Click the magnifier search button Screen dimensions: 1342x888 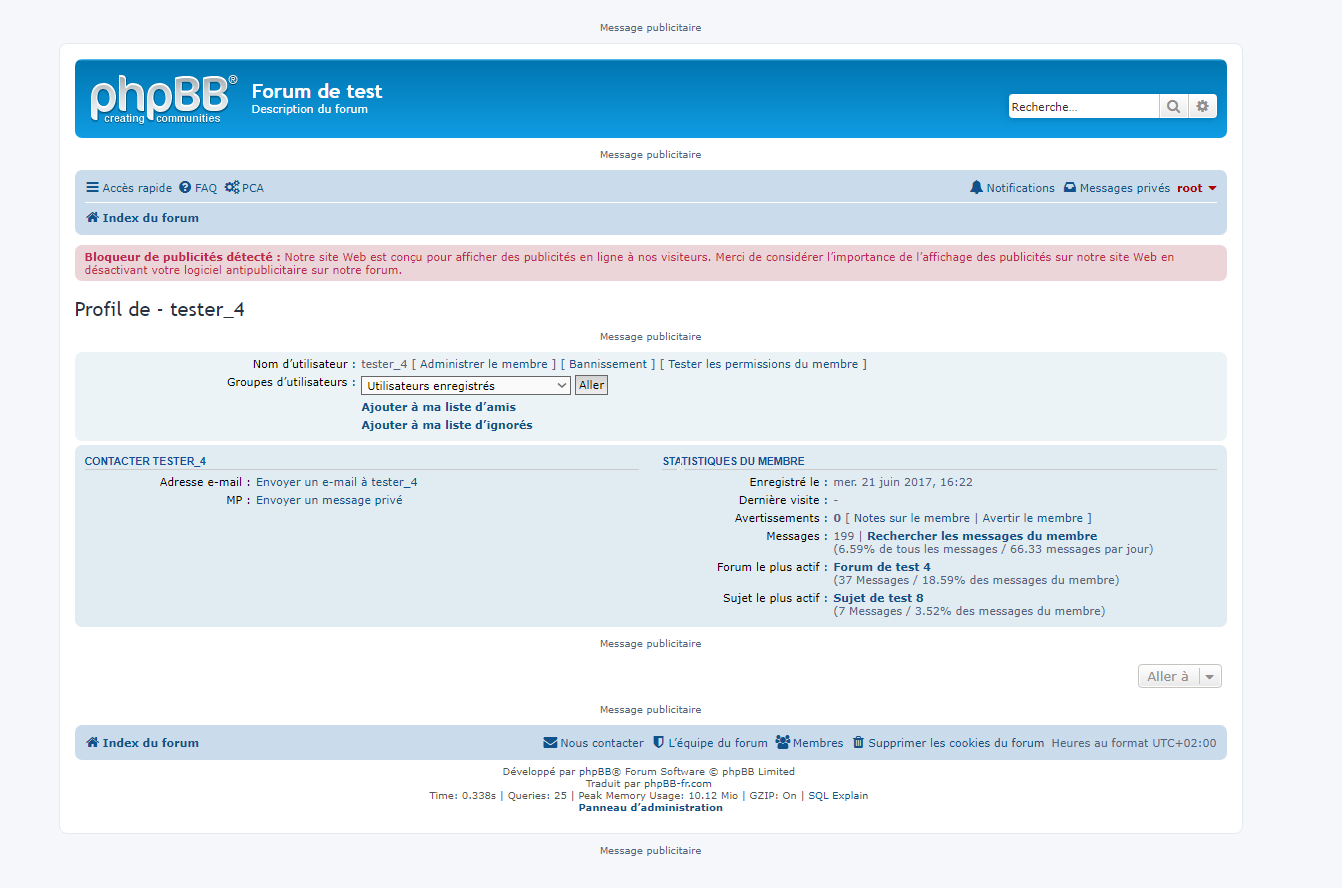pyautogui.click(x=1173, y=107)
